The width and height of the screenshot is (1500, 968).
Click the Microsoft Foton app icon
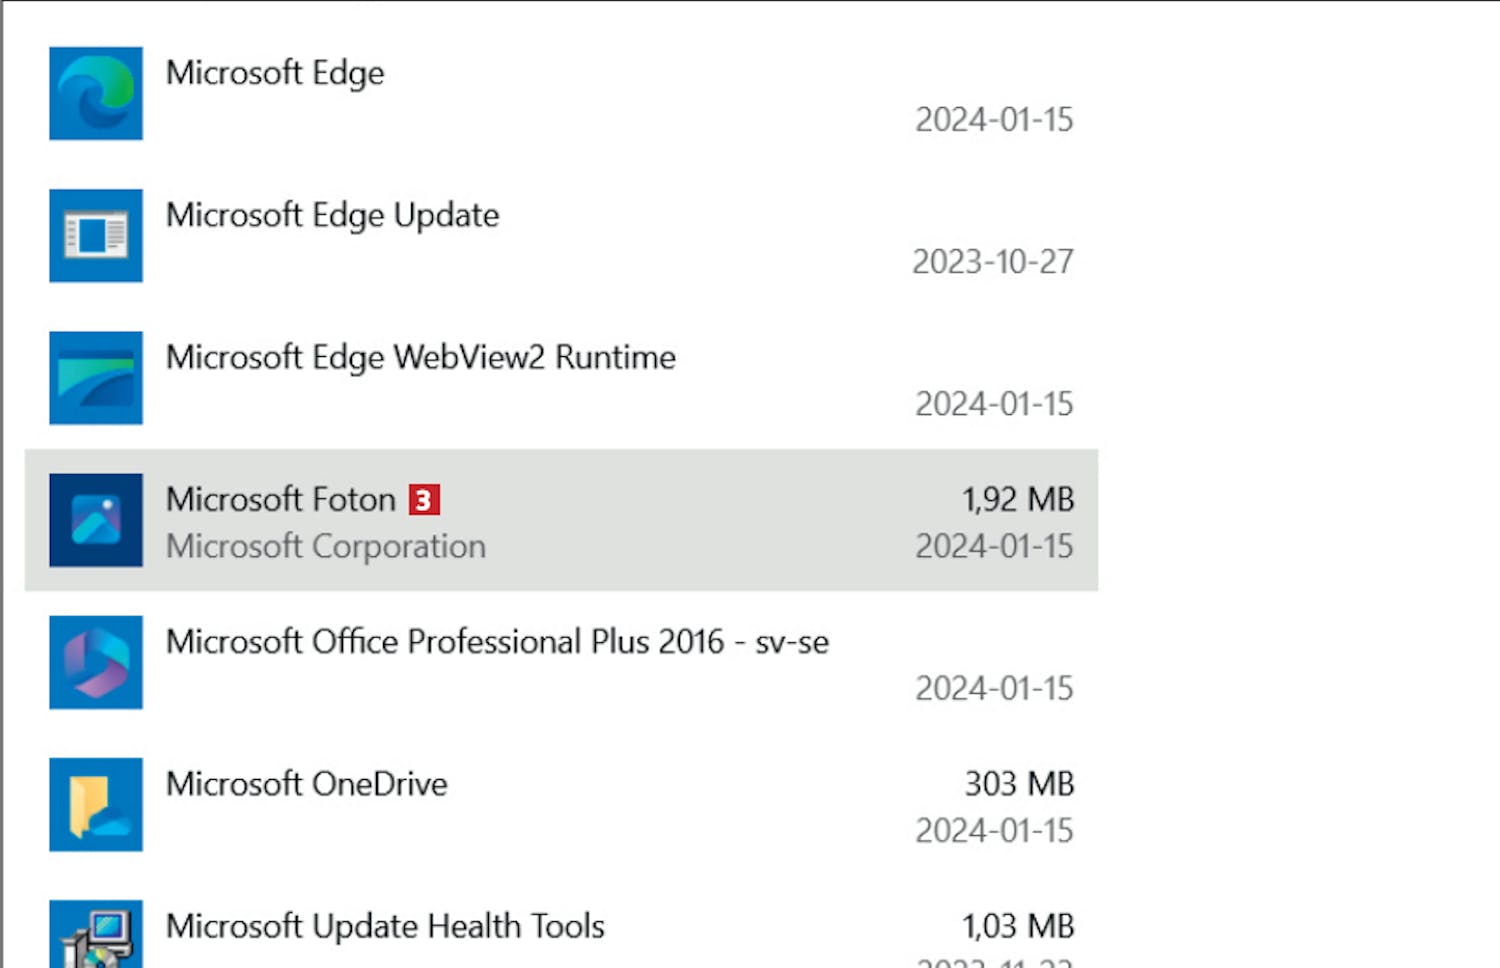(x=96, y=520)
